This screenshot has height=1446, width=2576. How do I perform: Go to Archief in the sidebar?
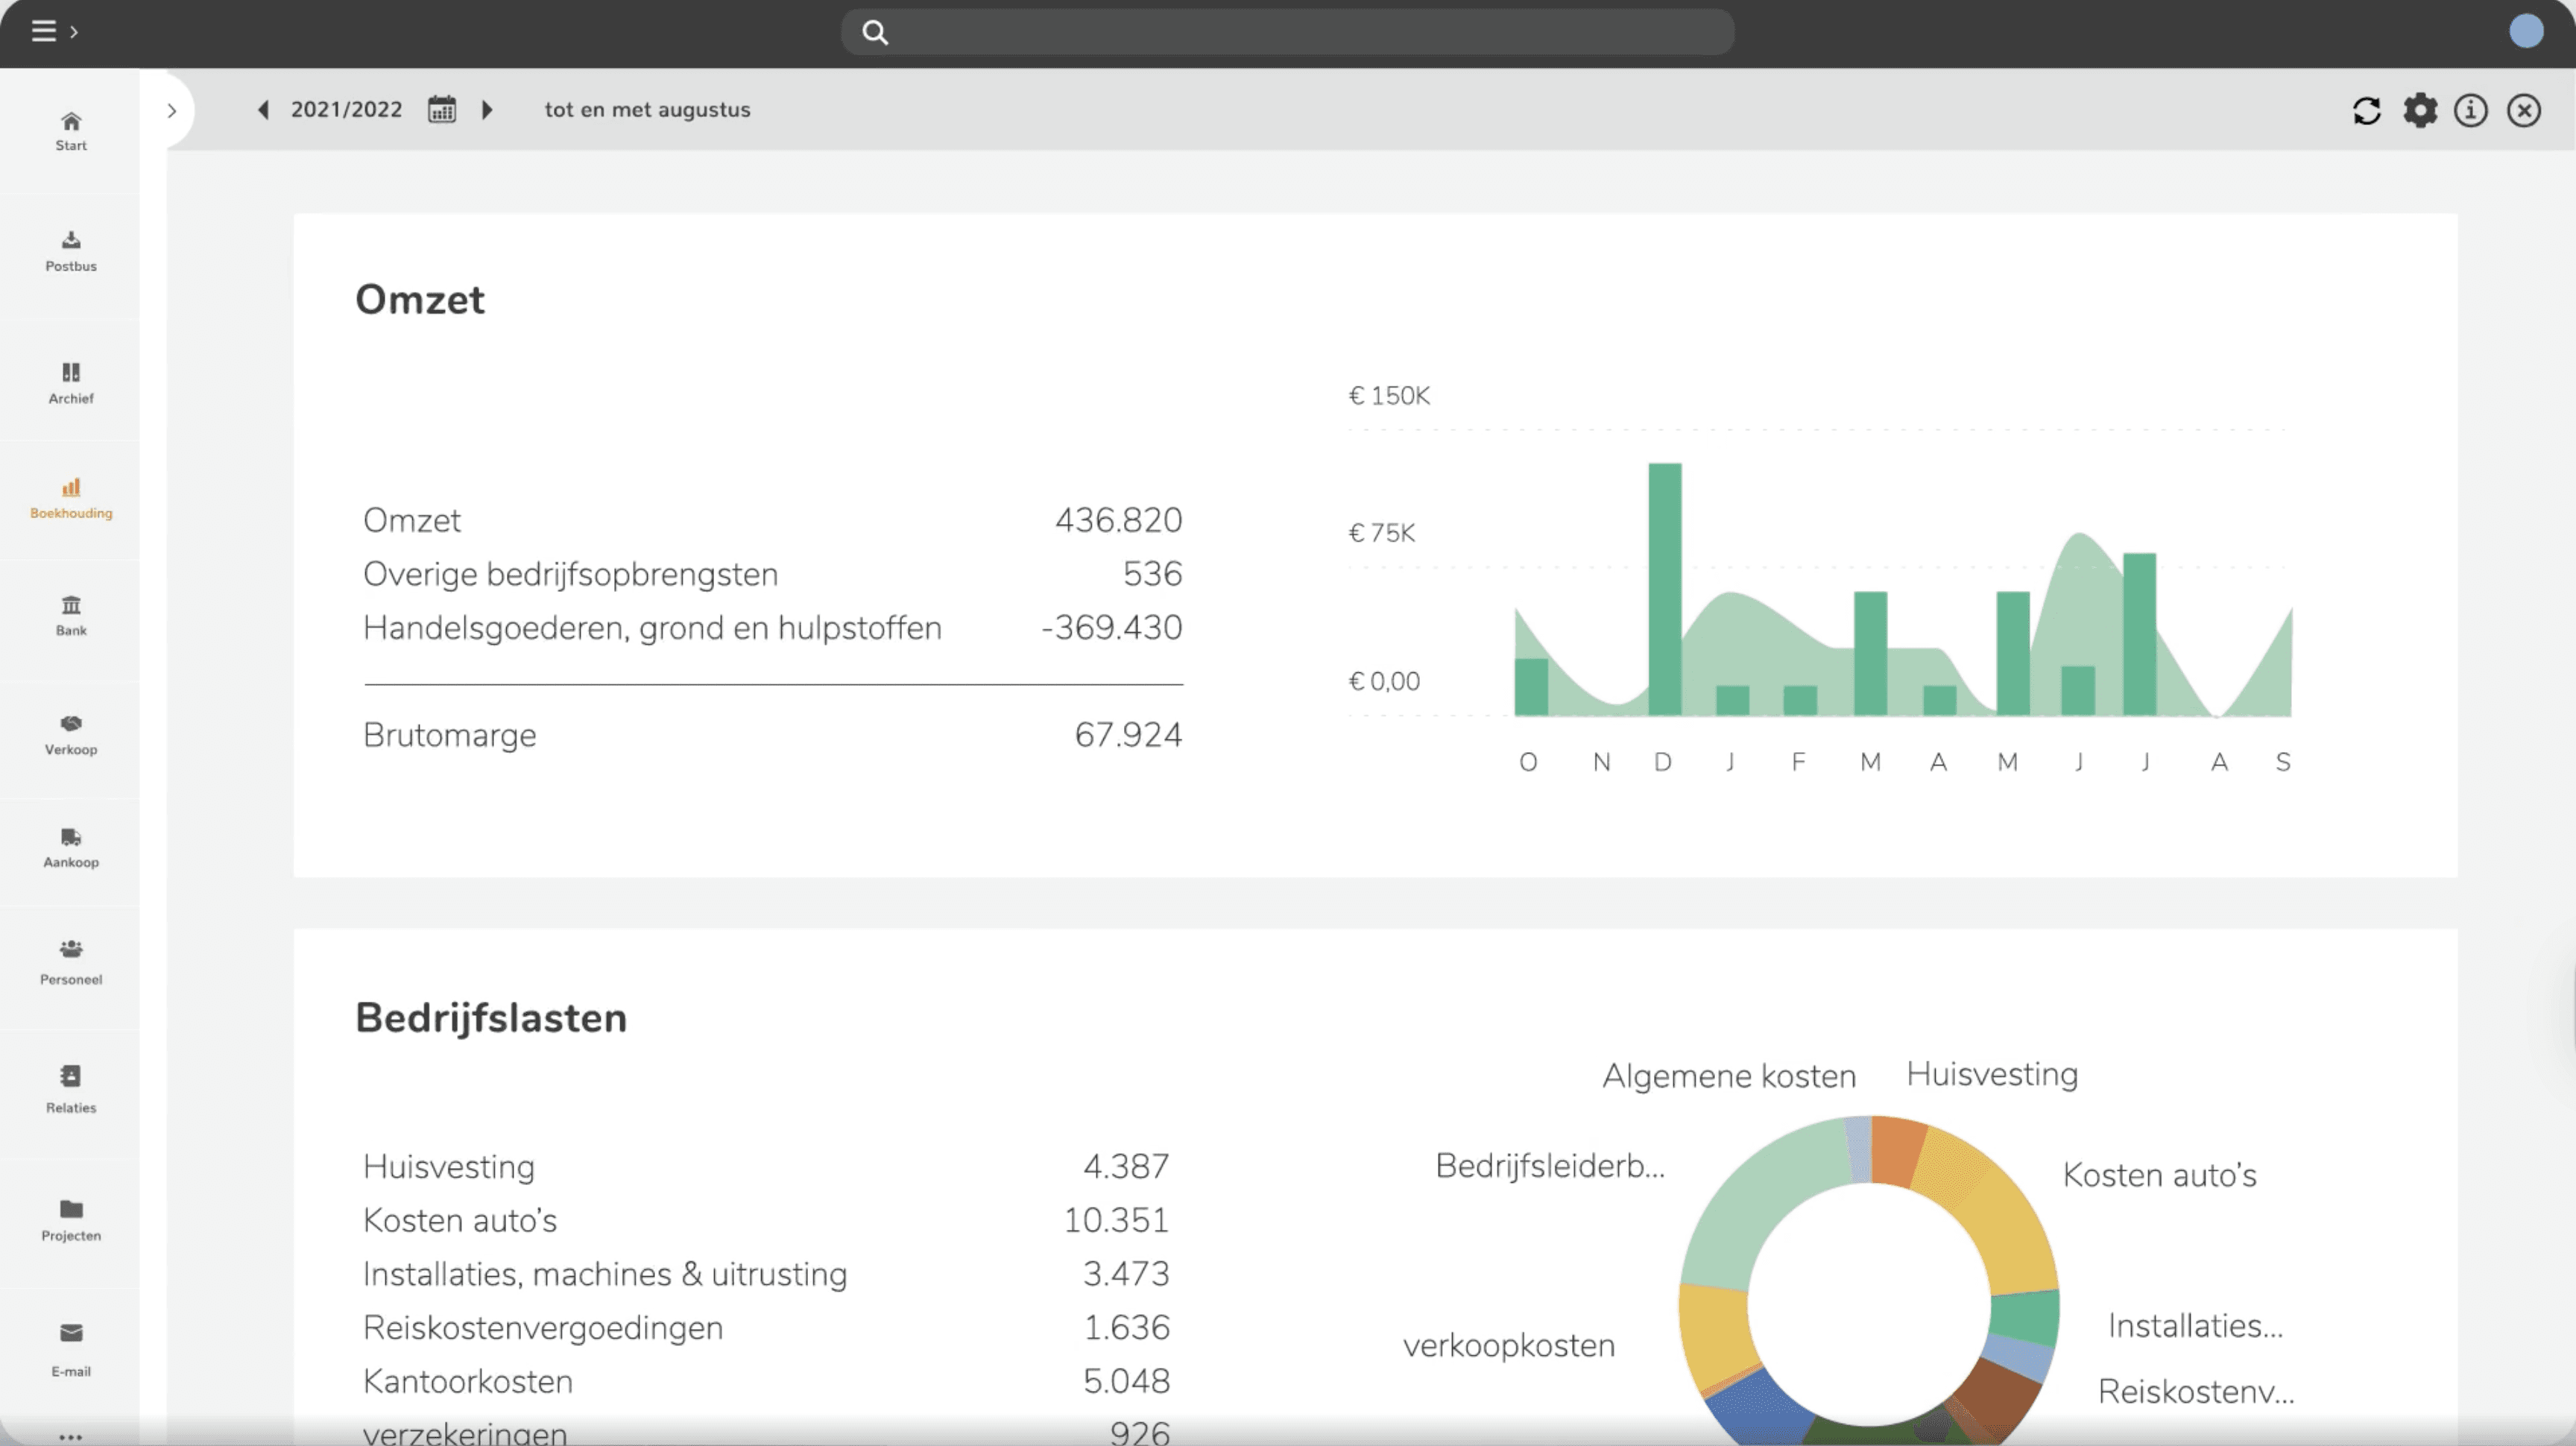(70, 383)
